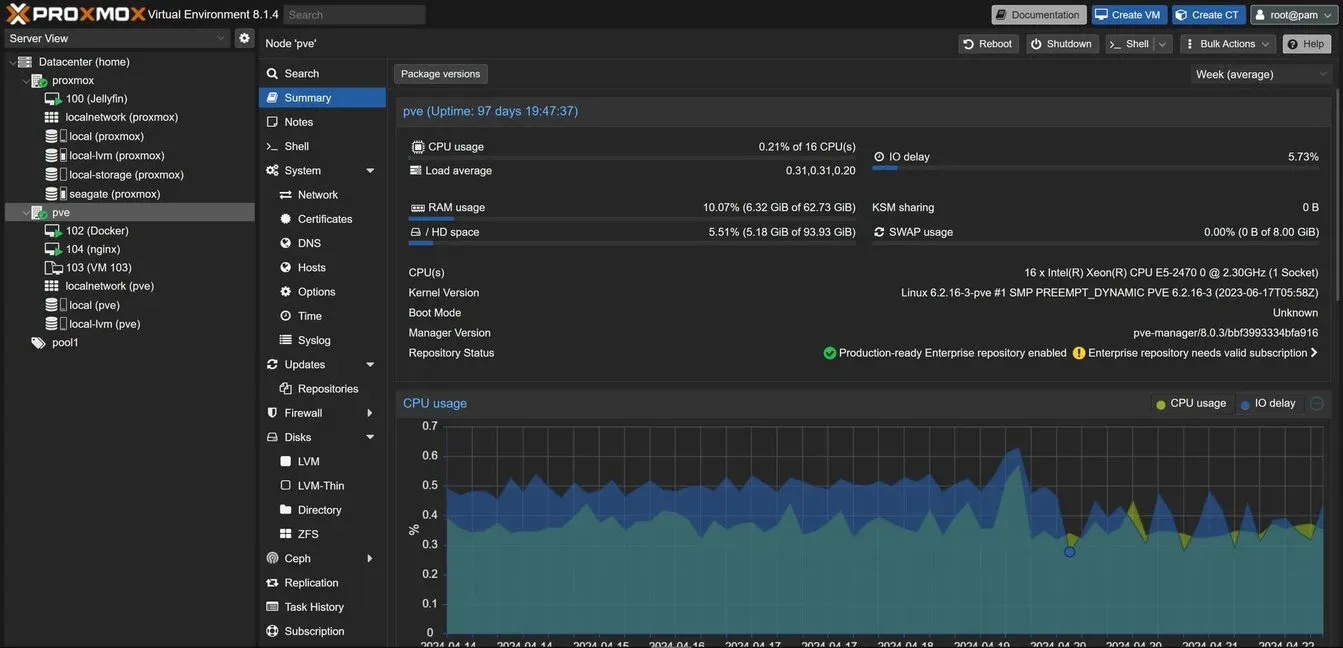Click the 103 (VM 103) stopped VM icon

53,268
